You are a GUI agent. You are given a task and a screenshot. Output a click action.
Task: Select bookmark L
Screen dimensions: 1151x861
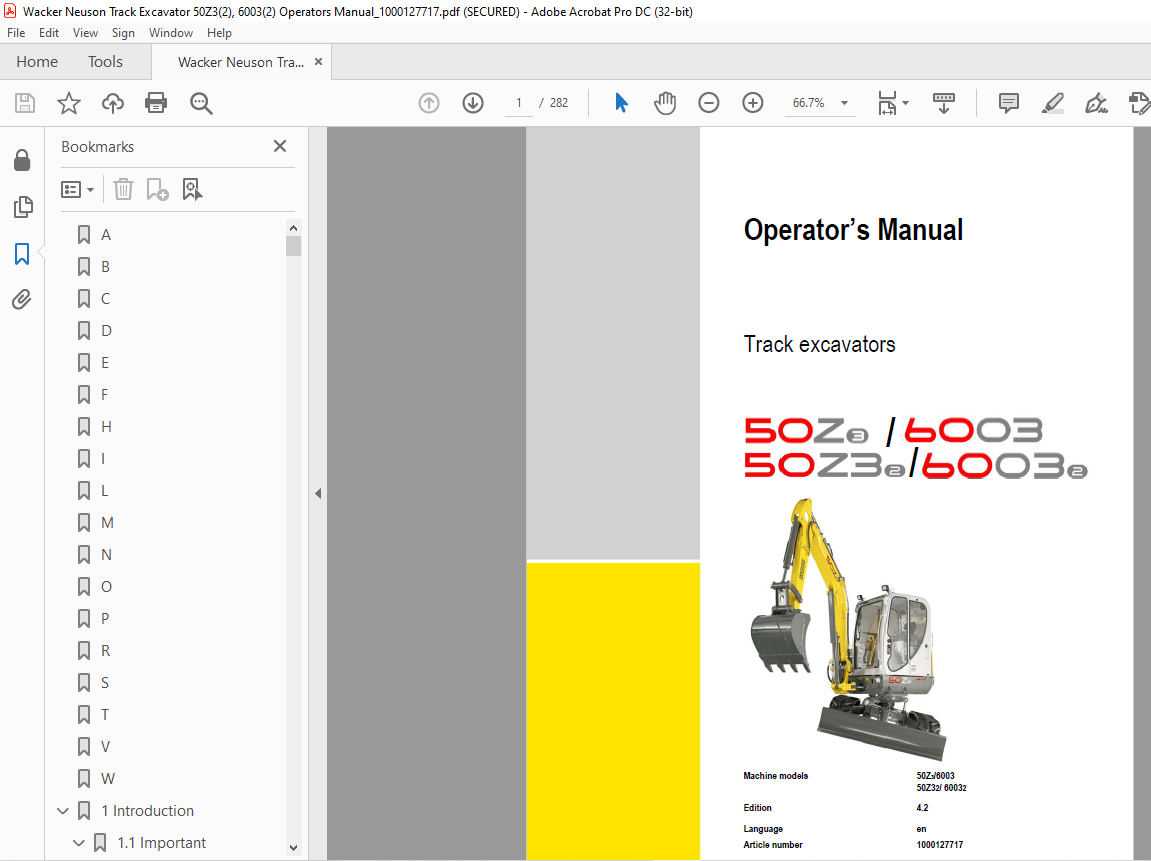click(104, 490)
